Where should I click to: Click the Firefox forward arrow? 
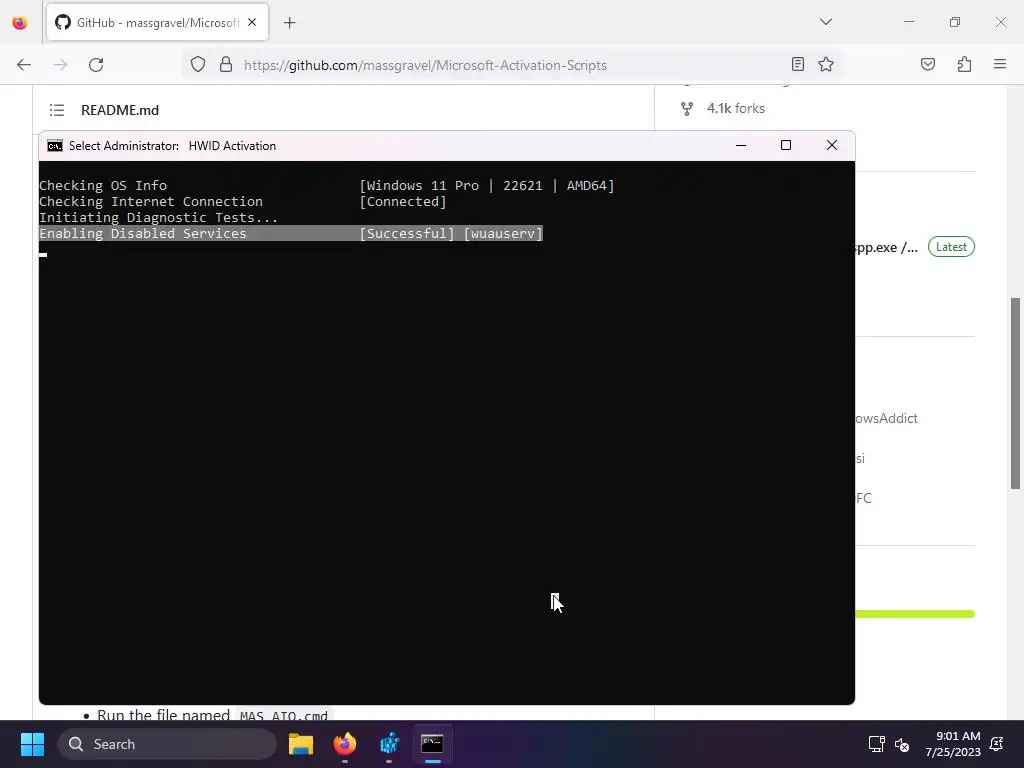click(x=60, y=65)
